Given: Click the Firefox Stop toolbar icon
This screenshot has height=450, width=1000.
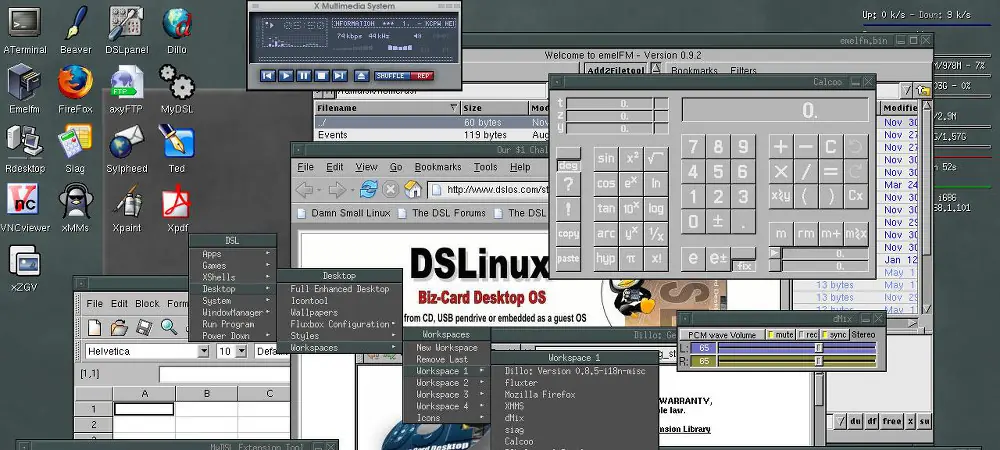Looking at the screenshot, I should [x=390, y=189].
